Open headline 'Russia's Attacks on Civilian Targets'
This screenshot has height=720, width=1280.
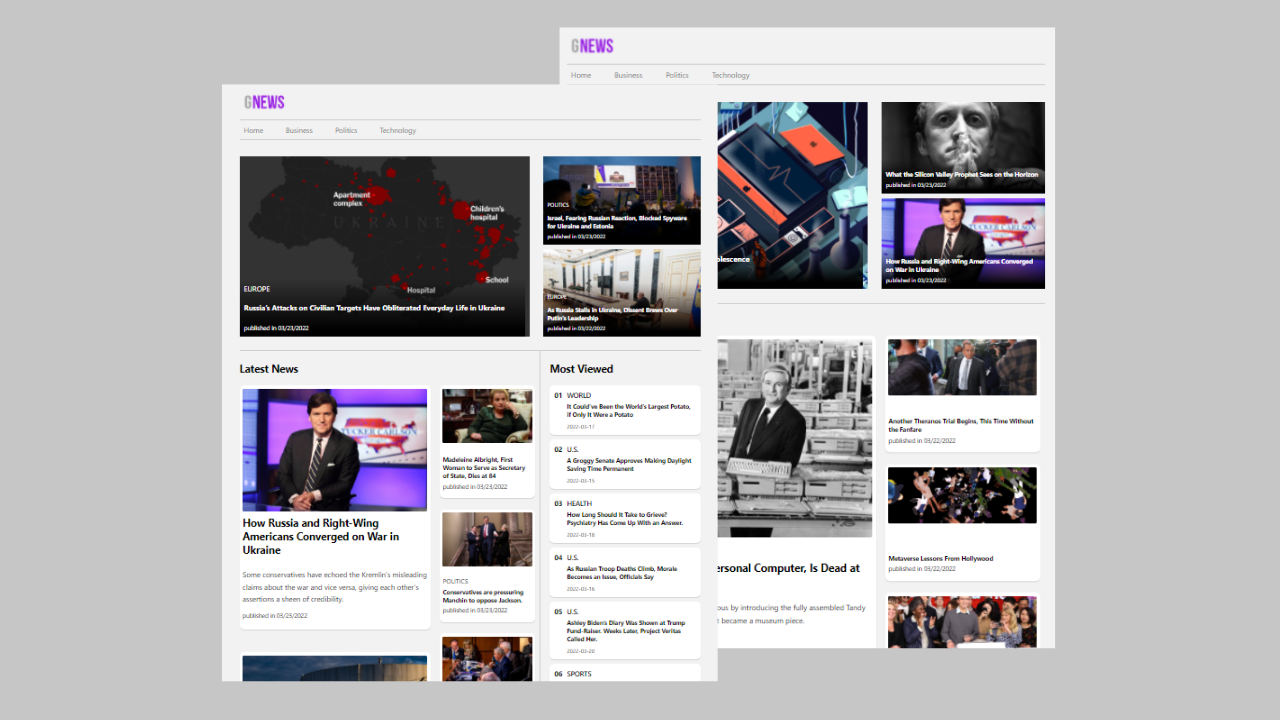(374, 308)
